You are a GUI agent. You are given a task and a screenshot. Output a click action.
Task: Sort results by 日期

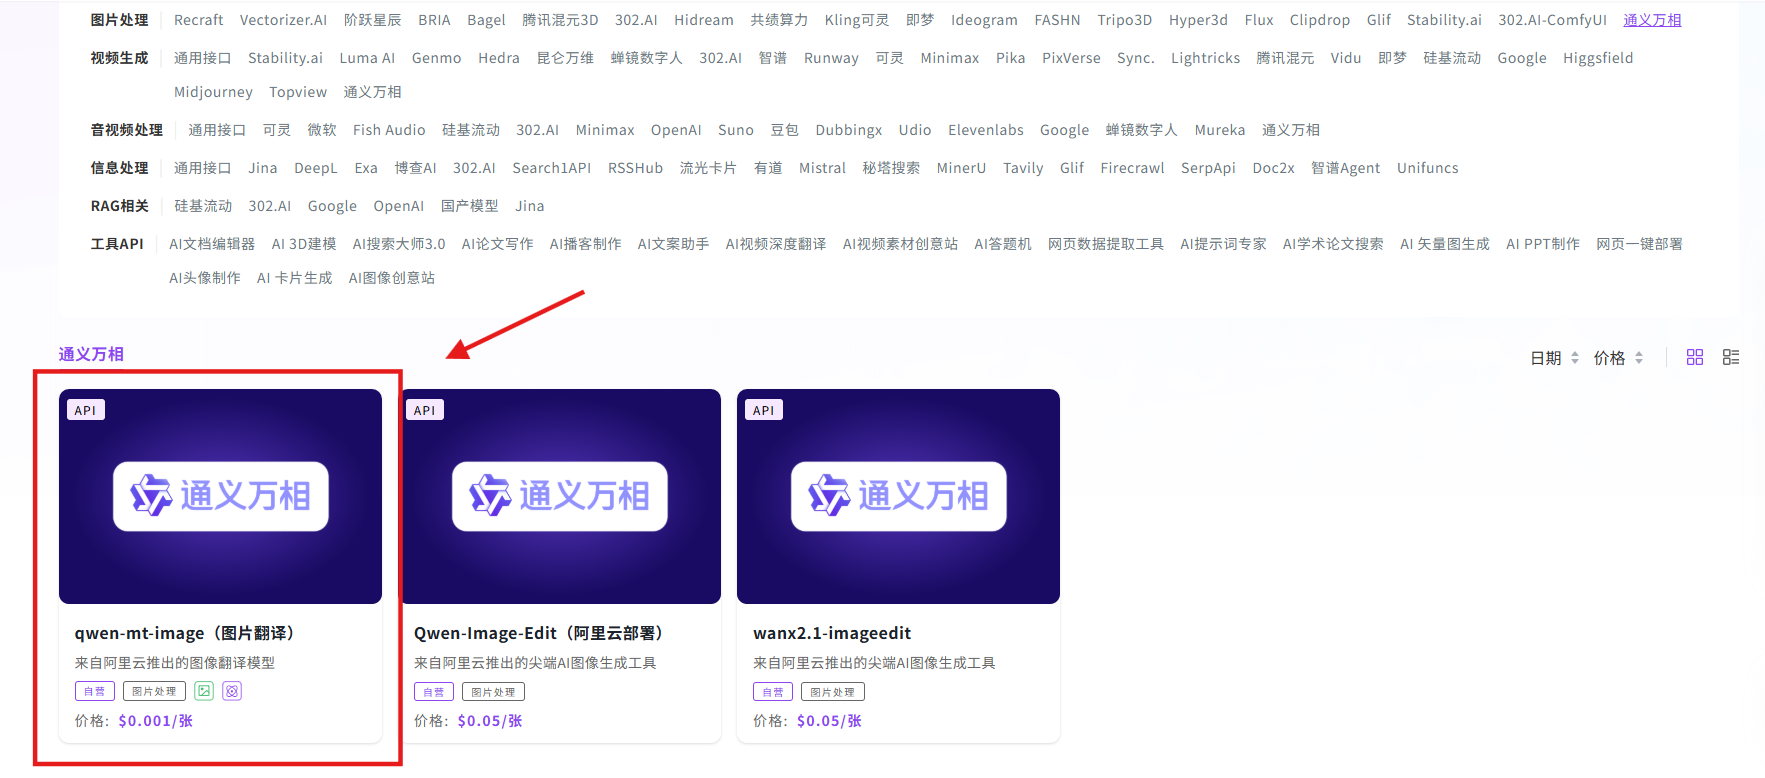coord(1555,358)
